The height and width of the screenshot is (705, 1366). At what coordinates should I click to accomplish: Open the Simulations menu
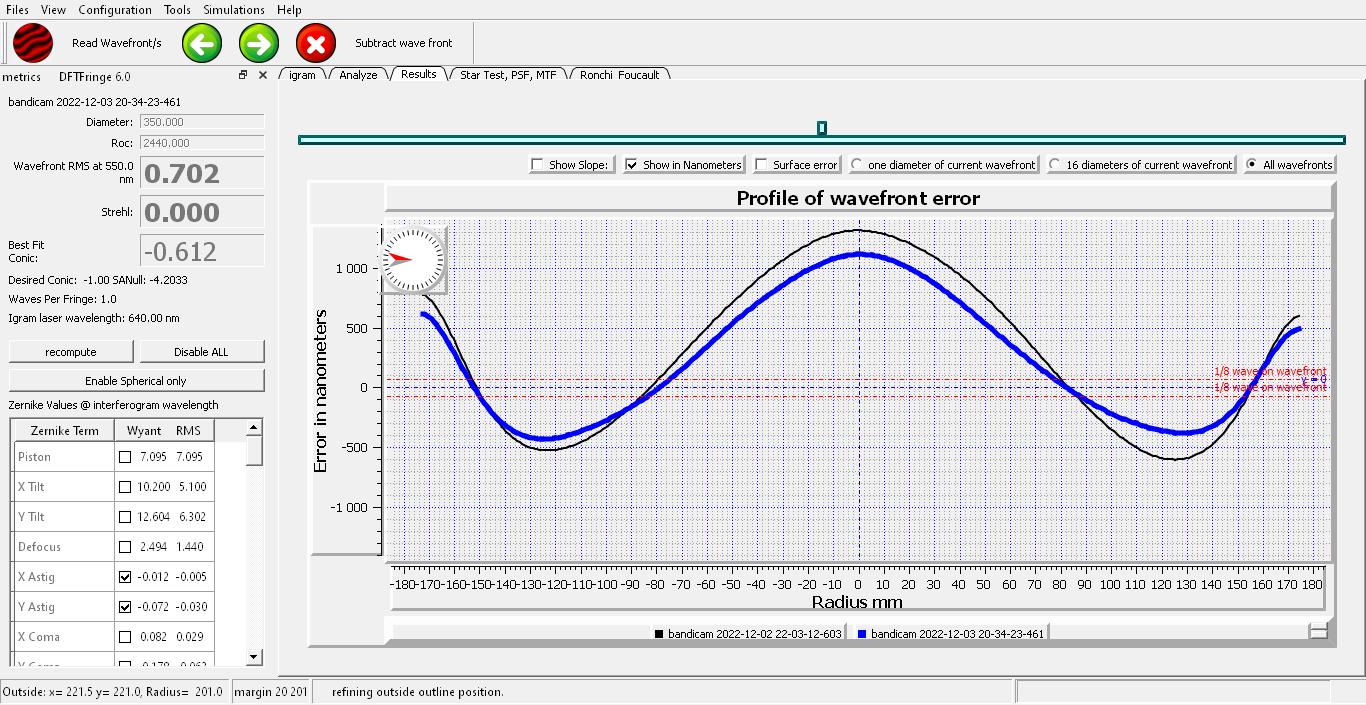click(x=233, y=10)
